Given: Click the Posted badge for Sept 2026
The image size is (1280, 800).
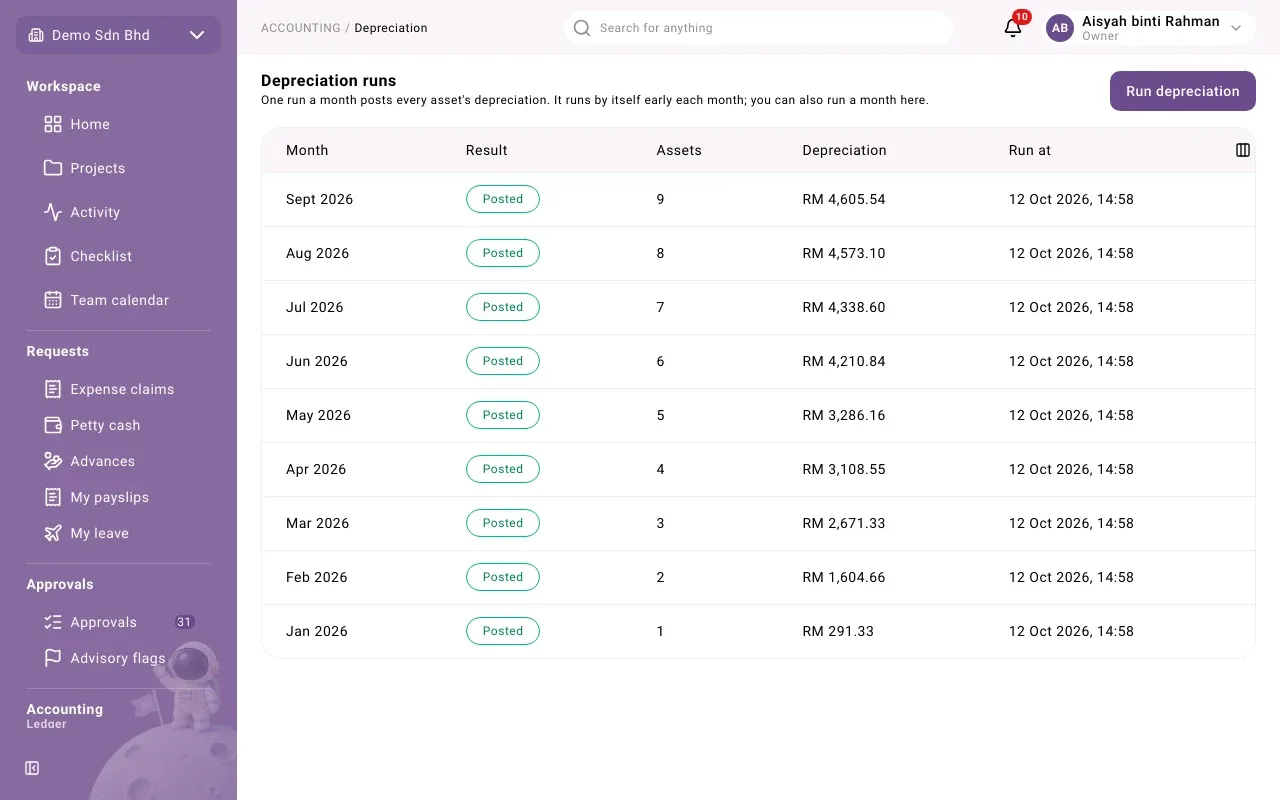Looking at the screenshot, I should click(x=503, y=199).
